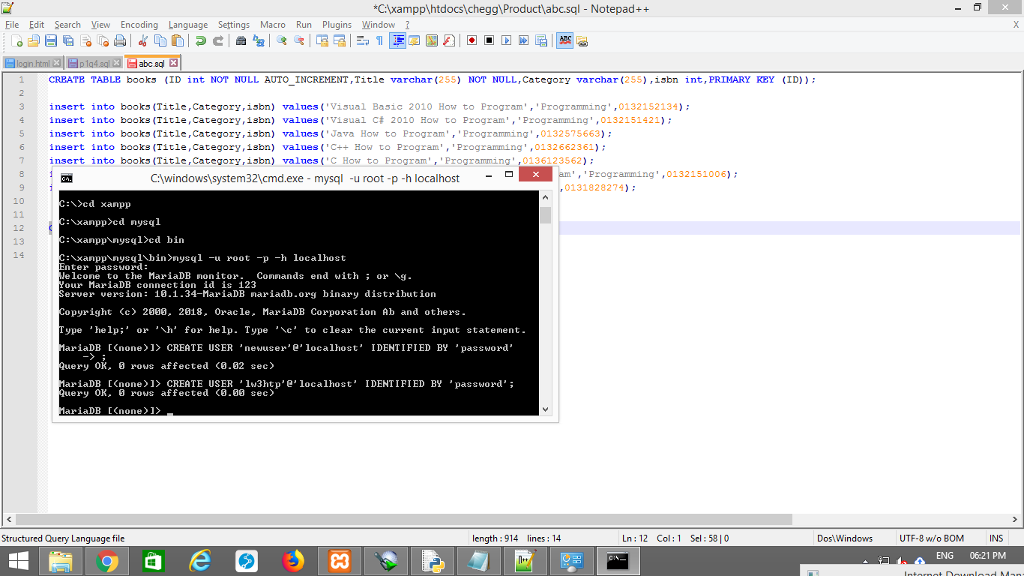Image resolution: width=1024 pixels, height=576 pixels.
Task: Open Find using the binoculars icon
Action: [x=241, y=41]
